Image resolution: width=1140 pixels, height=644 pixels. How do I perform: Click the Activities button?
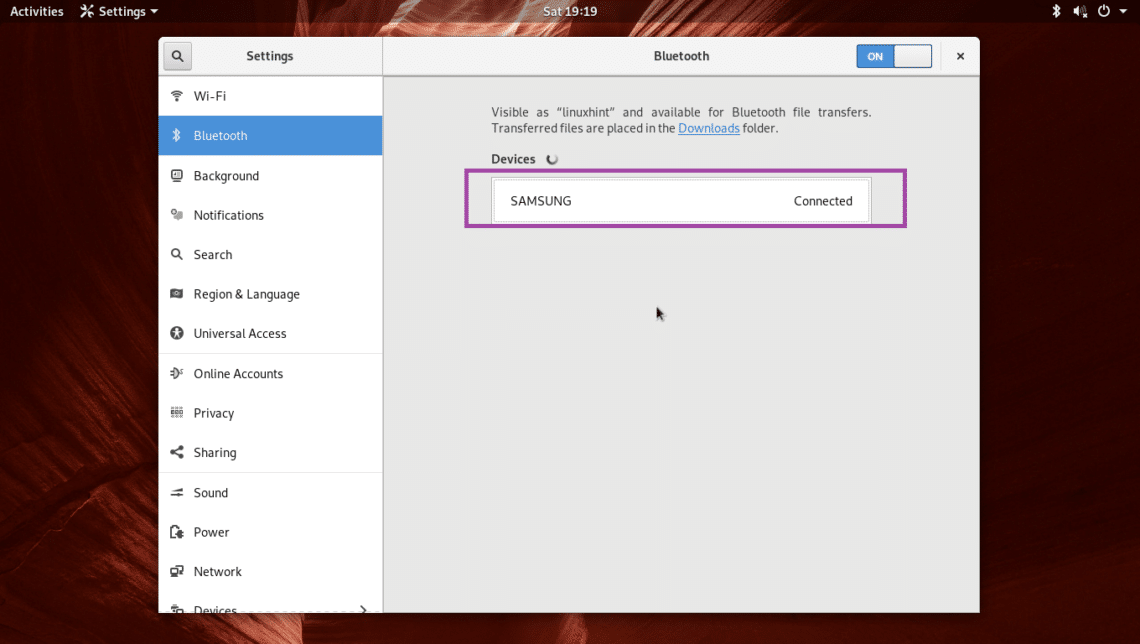click(36, 11)
